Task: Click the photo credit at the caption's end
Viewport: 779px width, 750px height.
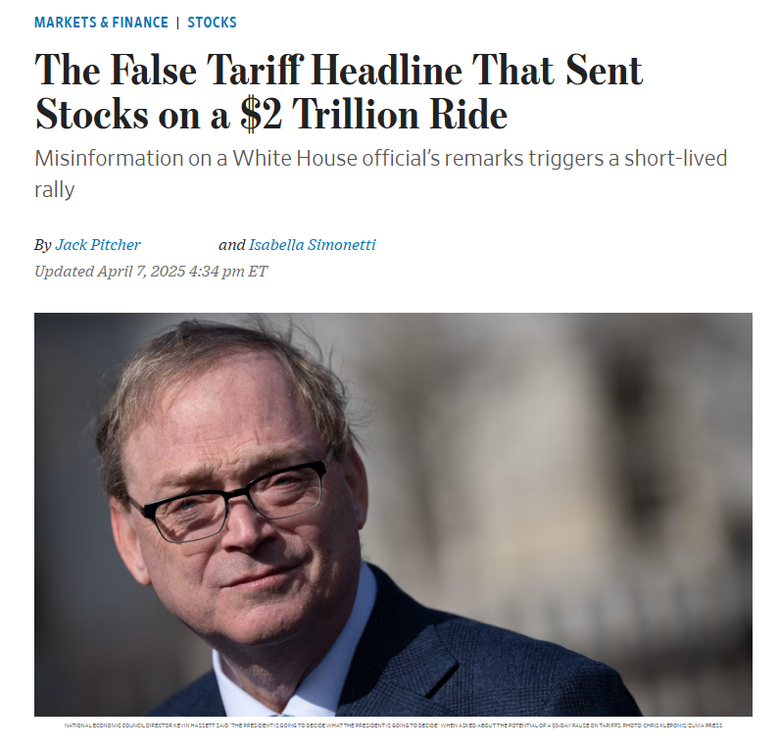Action: click(x=680, y=725)
